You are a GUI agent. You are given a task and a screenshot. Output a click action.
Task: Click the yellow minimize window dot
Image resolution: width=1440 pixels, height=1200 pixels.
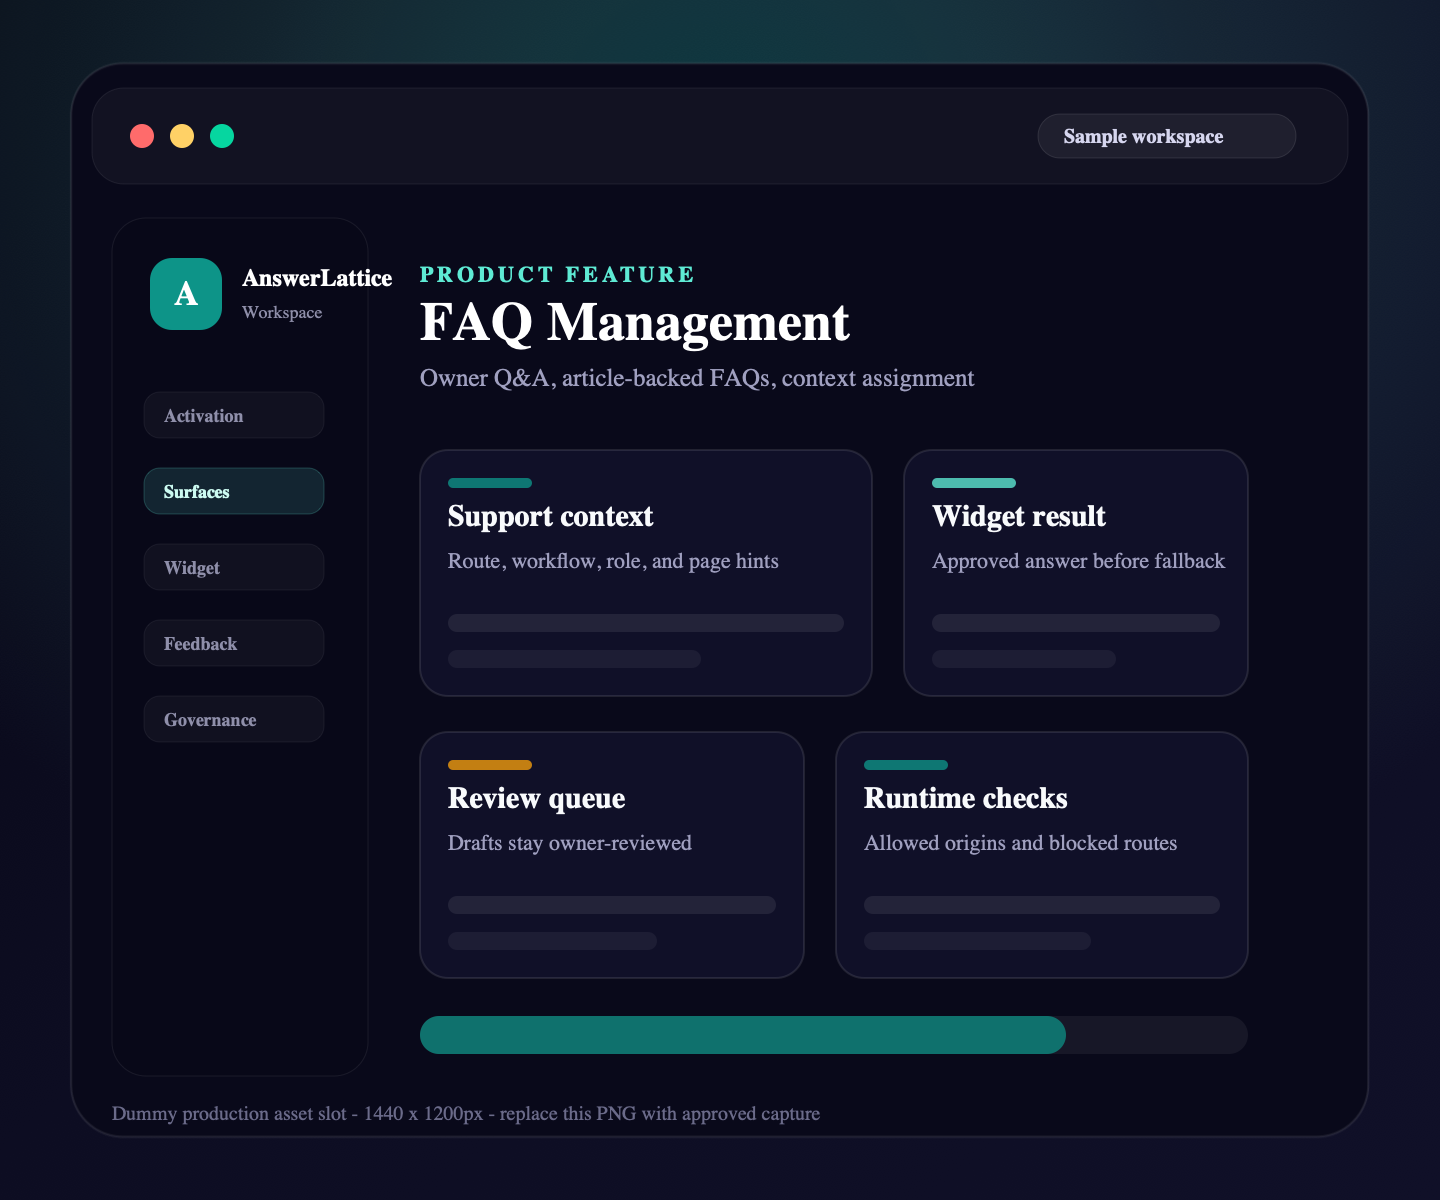click(182, 136)
